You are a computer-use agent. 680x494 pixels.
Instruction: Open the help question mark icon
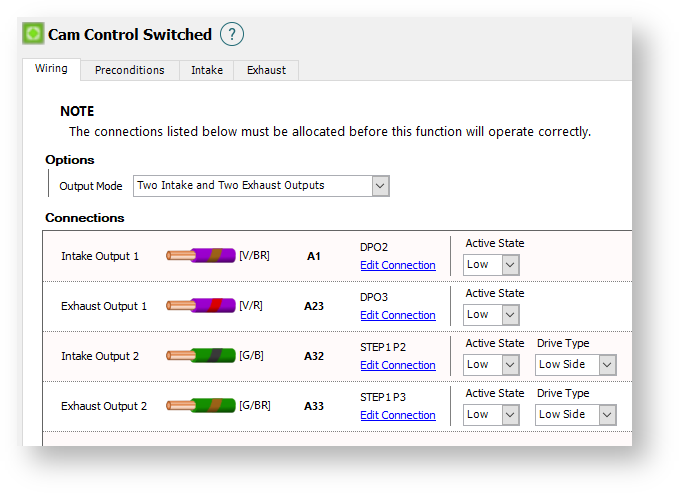pos(232,34)
